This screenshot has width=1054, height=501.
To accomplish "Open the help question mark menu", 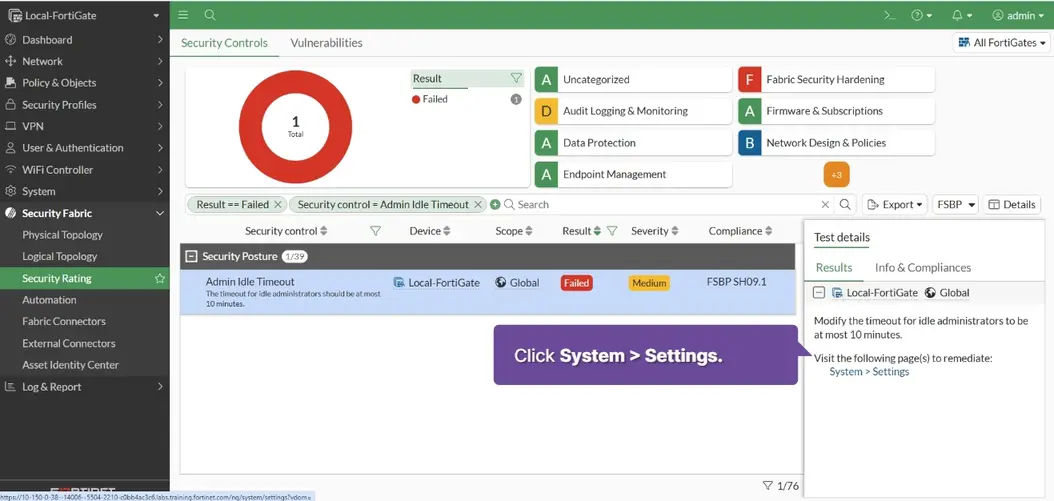I will pos(922,15).
